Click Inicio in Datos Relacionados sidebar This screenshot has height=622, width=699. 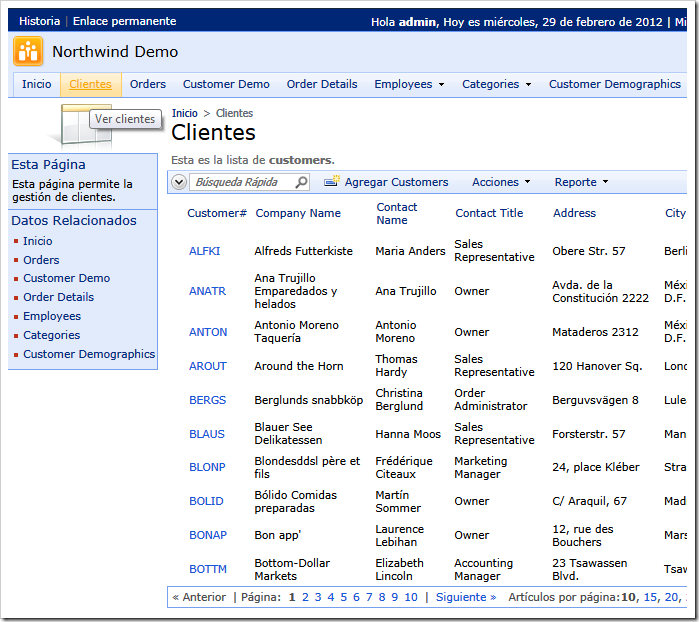click(x=37, y=241)
